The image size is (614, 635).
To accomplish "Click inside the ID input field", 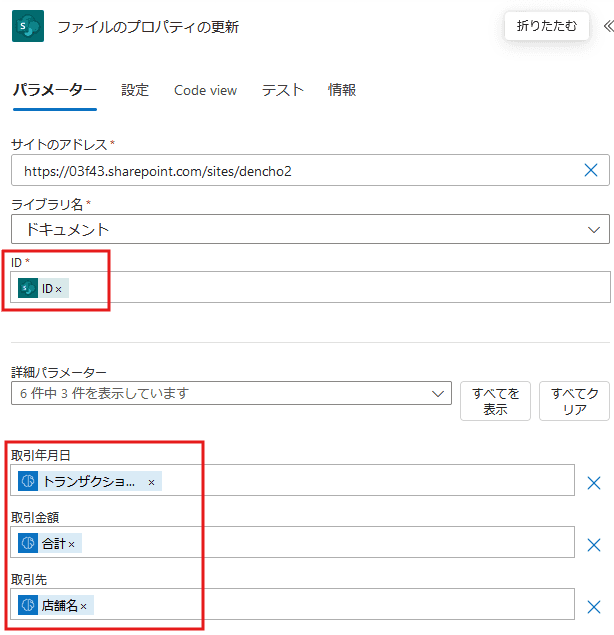I will point(340,288).
